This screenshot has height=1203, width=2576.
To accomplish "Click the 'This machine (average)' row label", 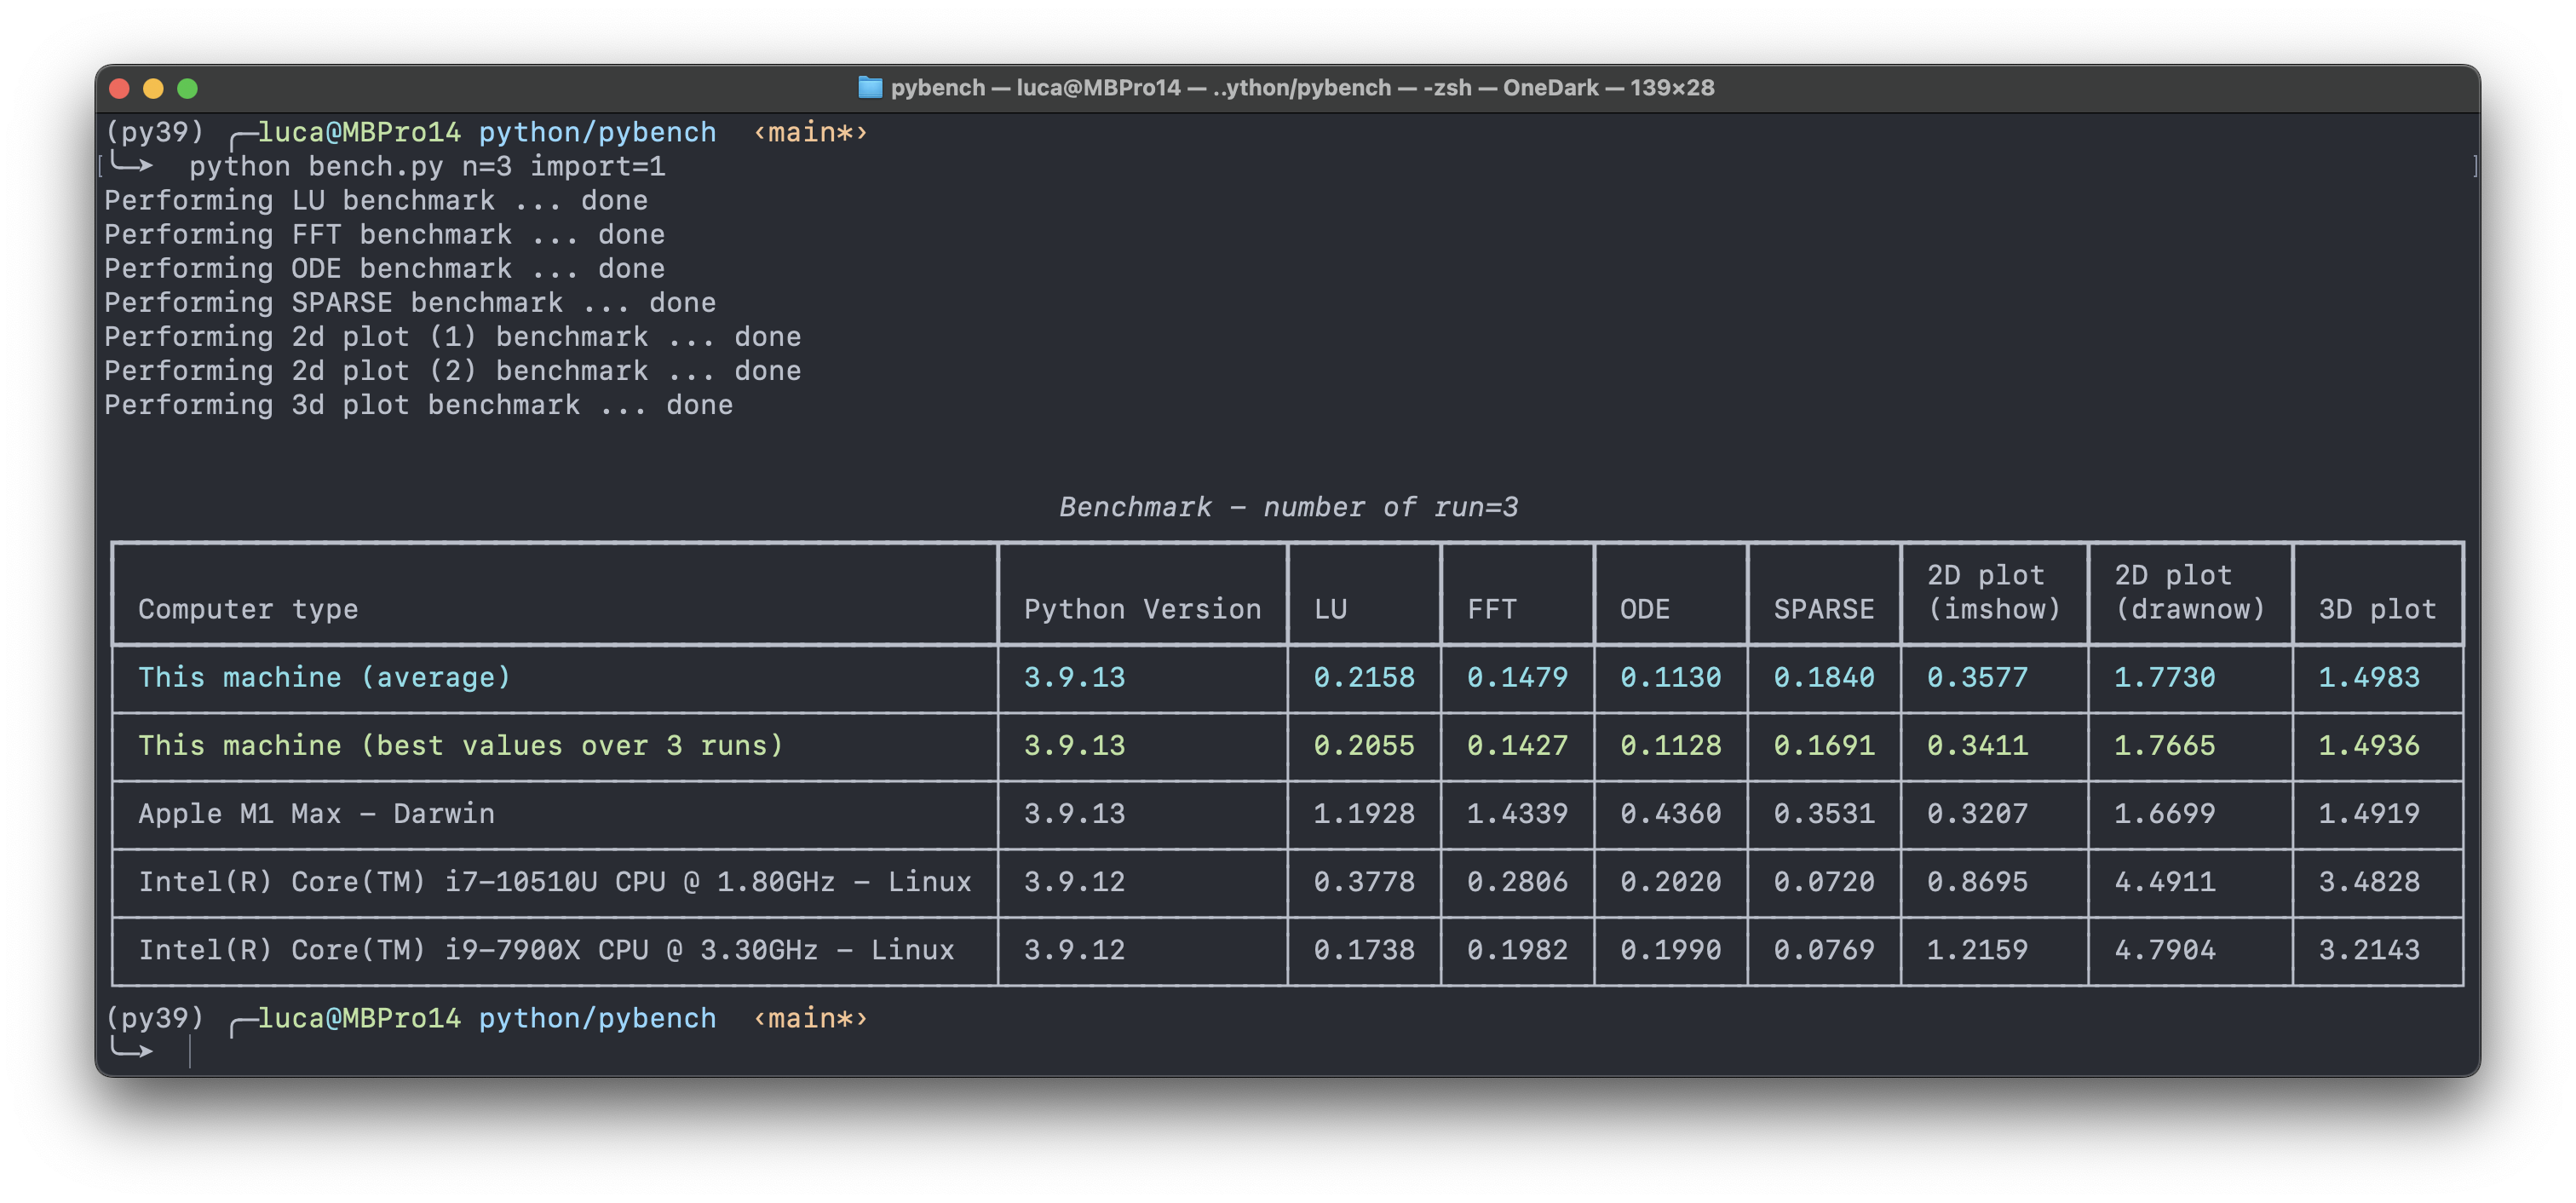I will 325,677.
